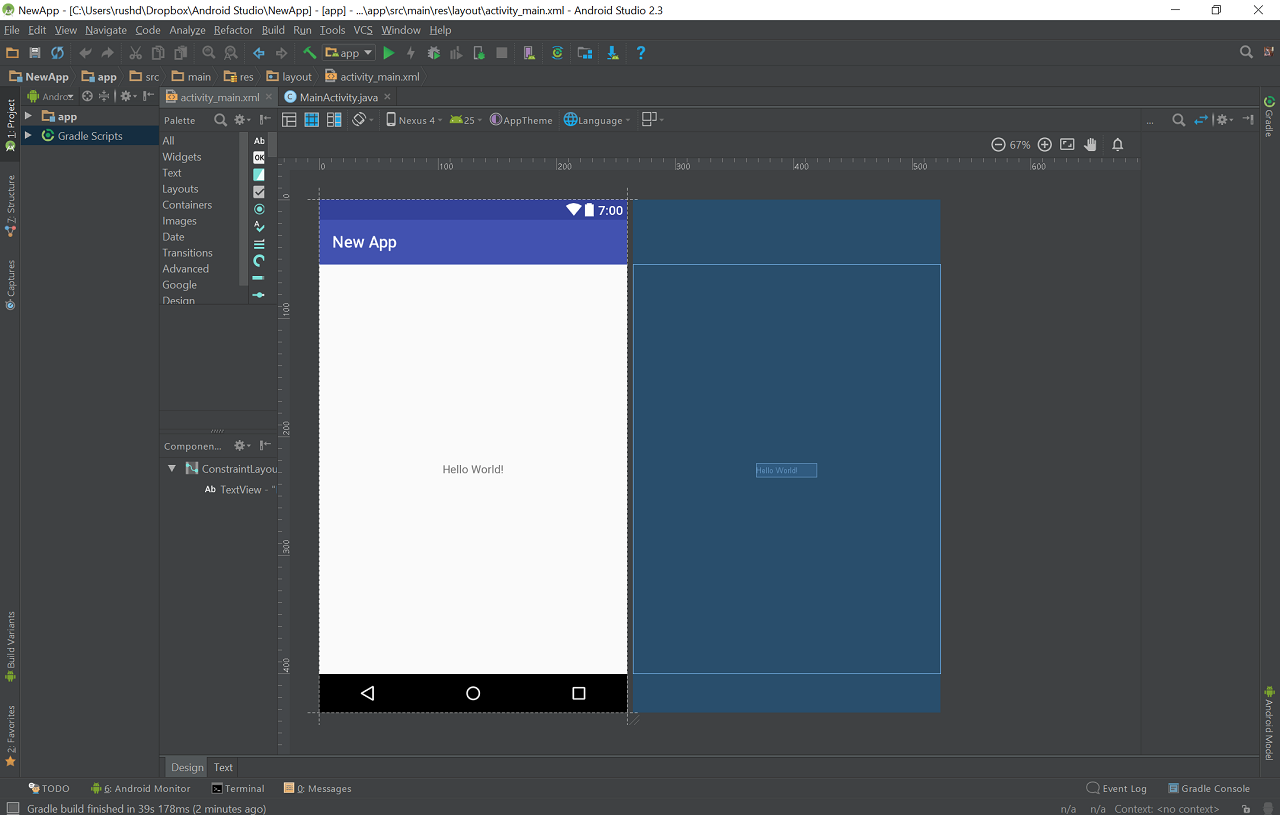
Task: Open the Refactor menu
Action: (233, 30)
